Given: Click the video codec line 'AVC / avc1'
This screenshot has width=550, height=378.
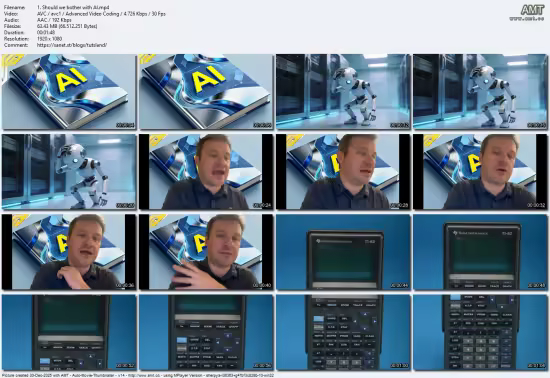Looking at the screenshot, I should tap(101, 14).
